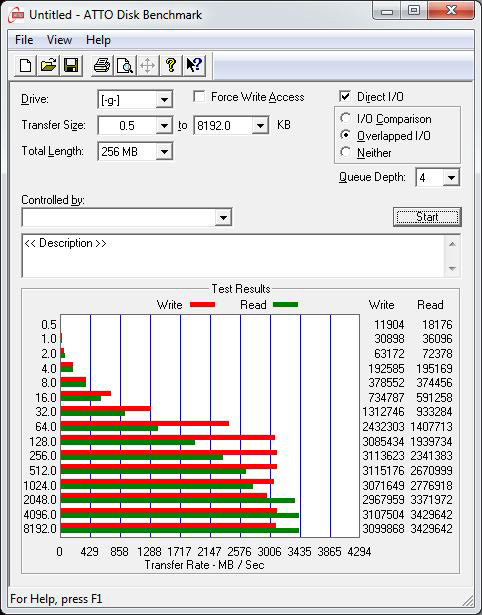Open the View menu
Image resolution: width=482 pixels, height=615 pixels.
[60, 40]
